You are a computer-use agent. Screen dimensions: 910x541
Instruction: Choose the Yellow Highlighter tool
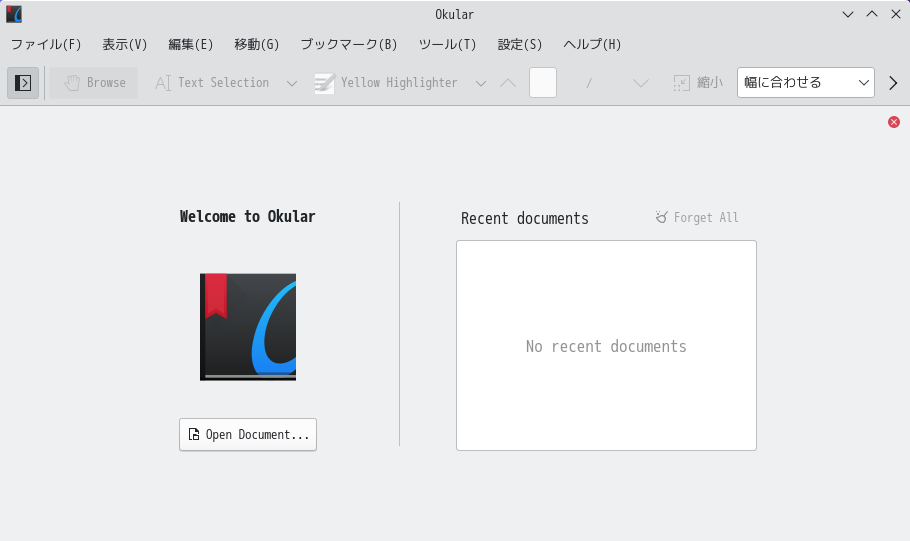tap(386, 83)
